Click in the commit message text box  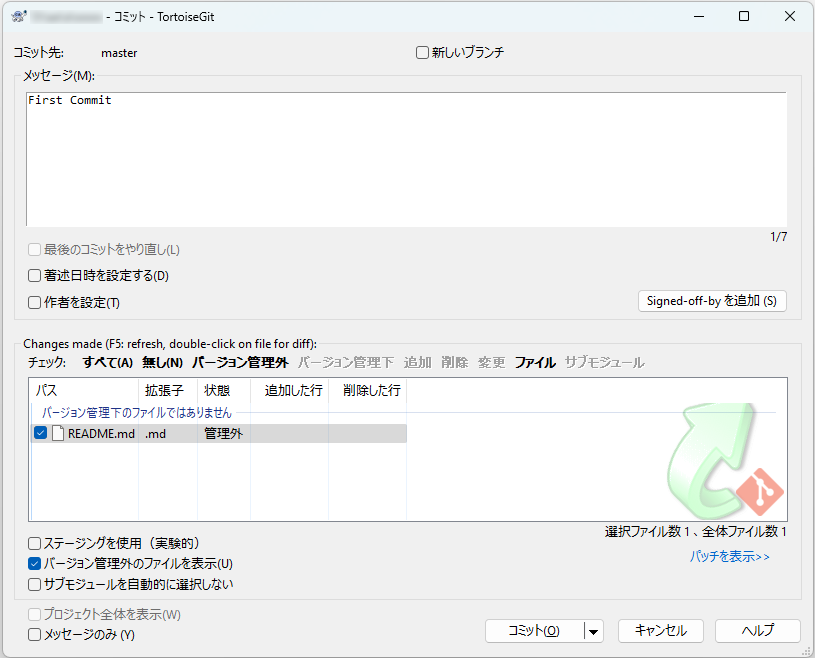406,160
